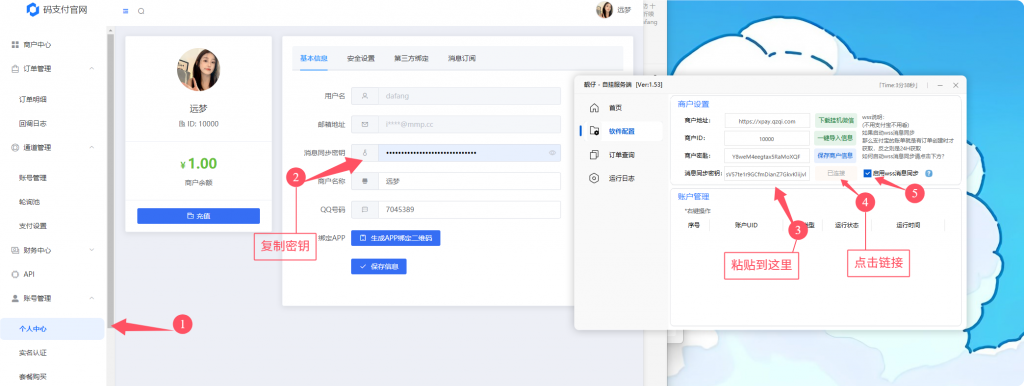Image resolution: width=1024 pixels, height=386 pixels.
Task: Expand the 财务中心 menu chevron
Action: point(91,250)
